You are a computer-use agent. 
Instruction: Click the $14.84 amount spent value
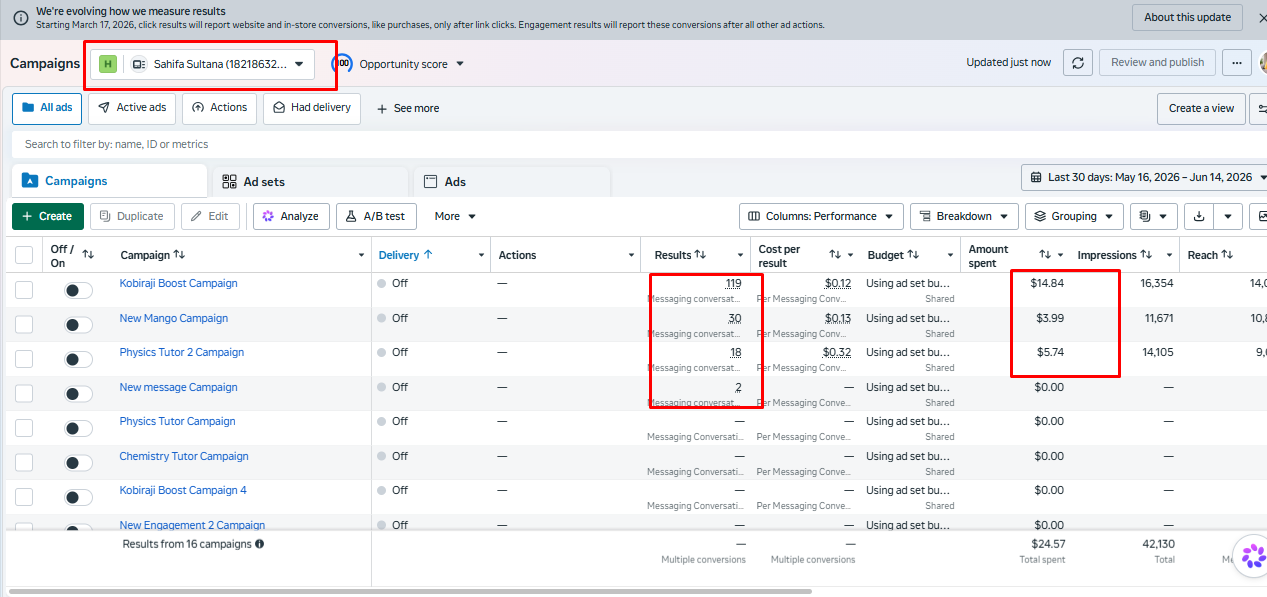point(1047,284)
